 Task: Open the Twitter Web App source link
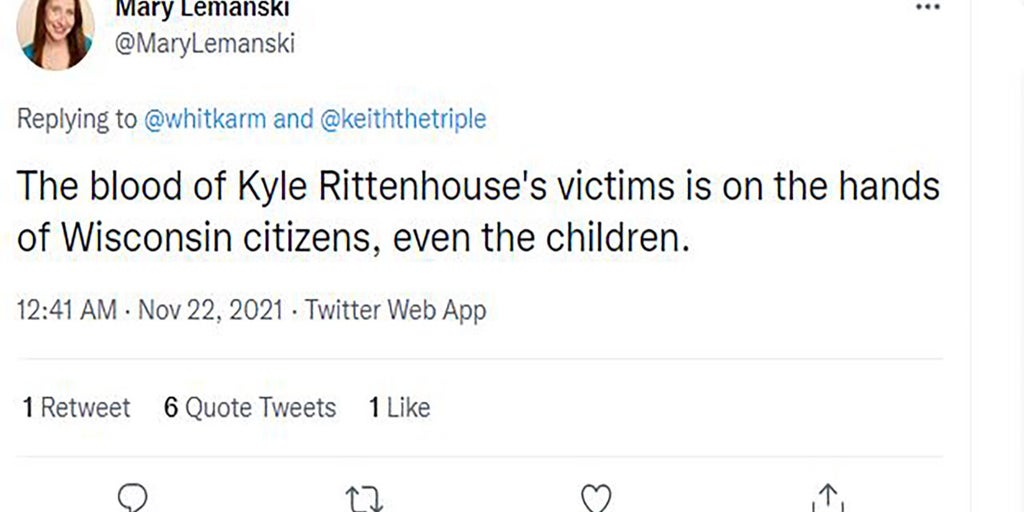(x=396, y=310)
